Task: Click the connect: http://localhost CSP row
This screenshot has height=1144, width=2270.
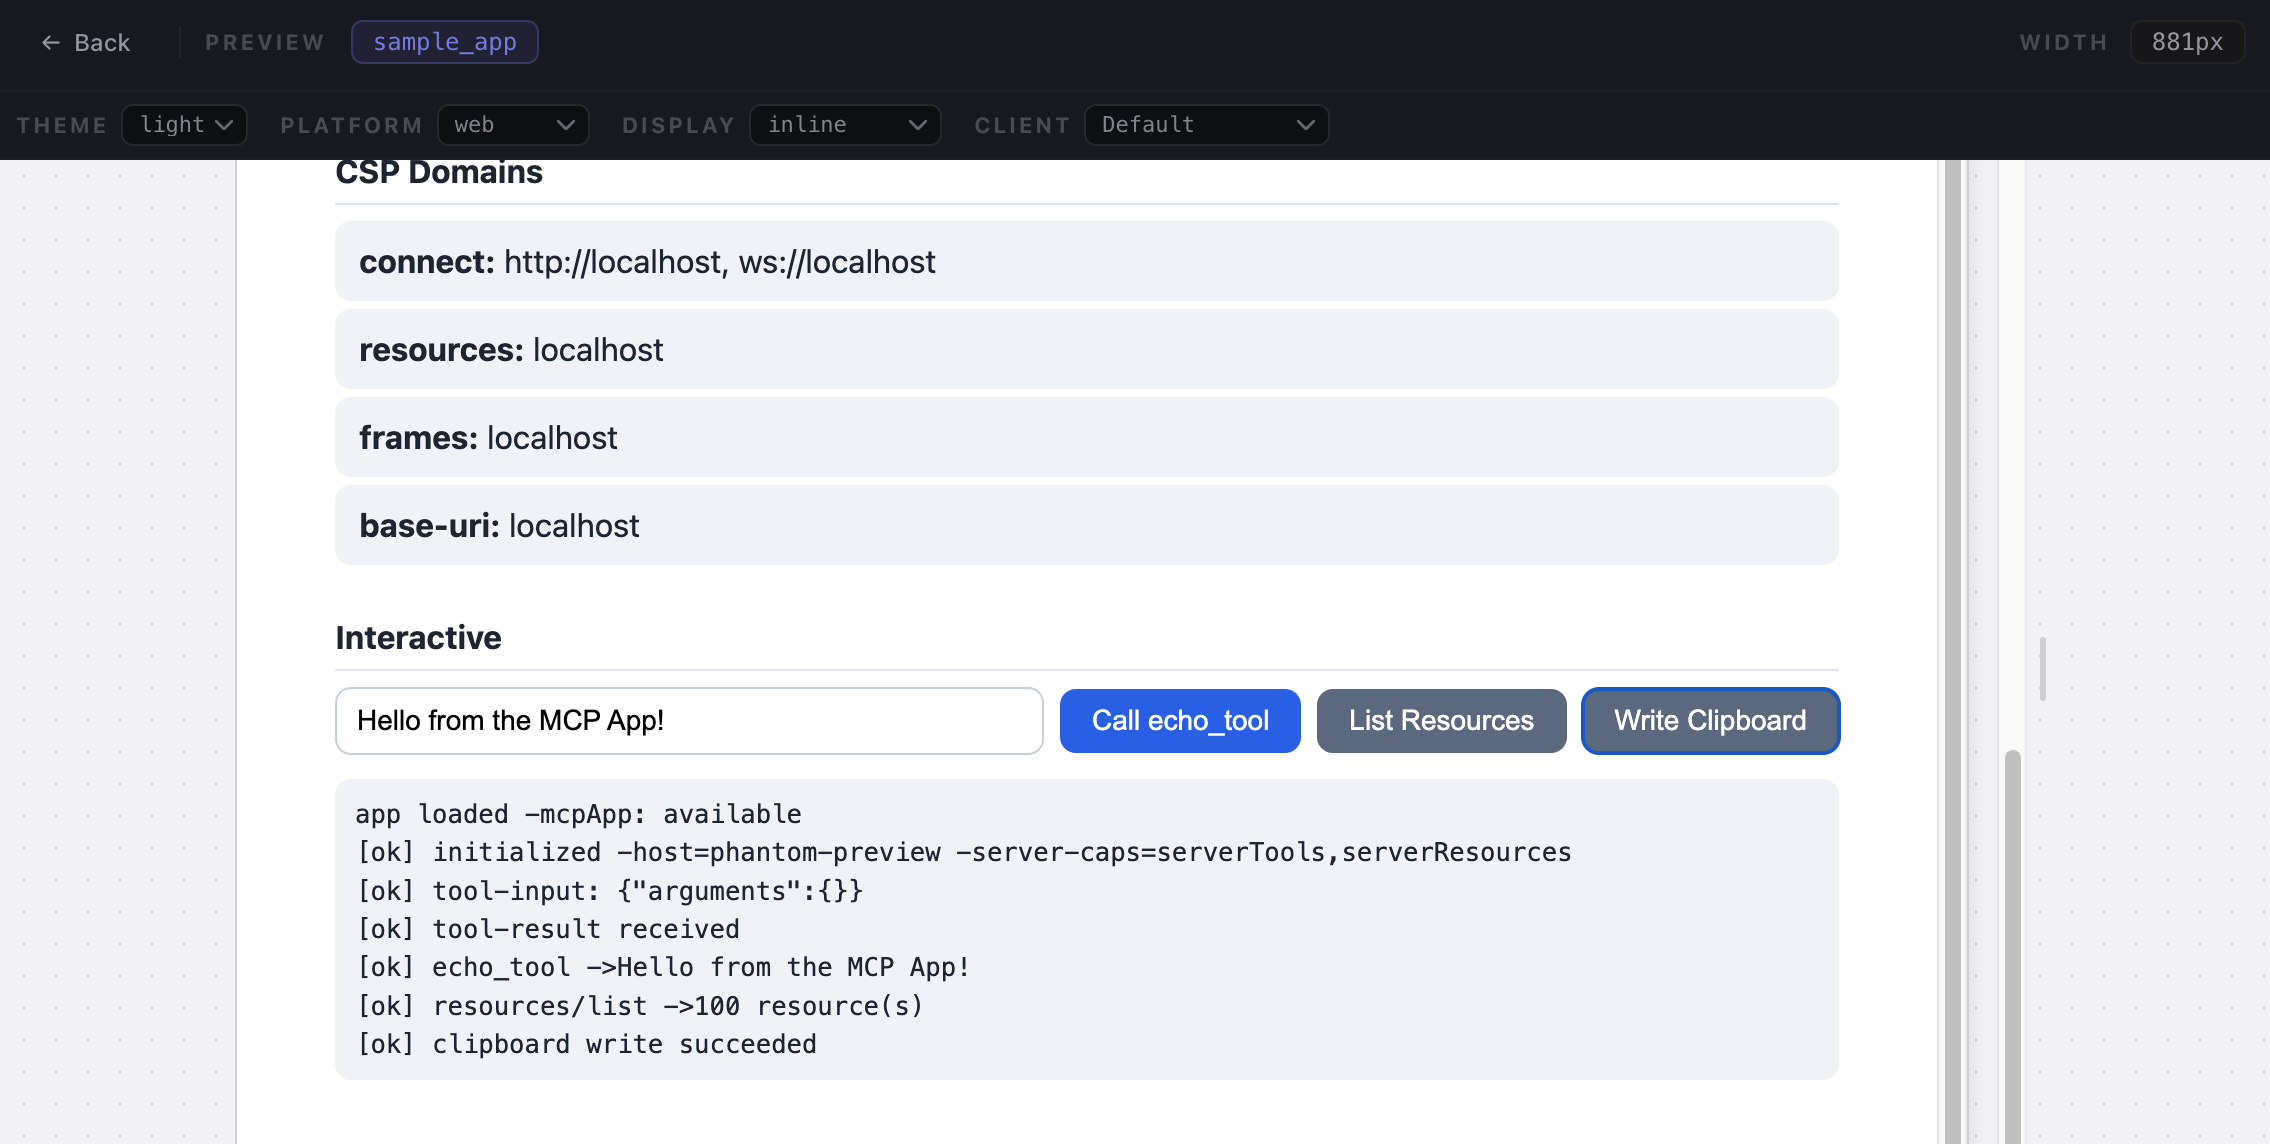Action: (1087, 262)
